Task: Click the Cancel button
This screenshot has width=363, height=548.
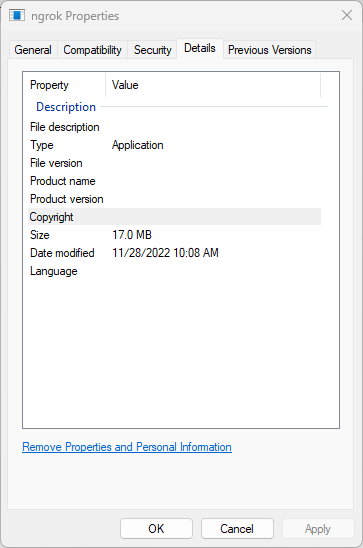Action: [237, 528]
